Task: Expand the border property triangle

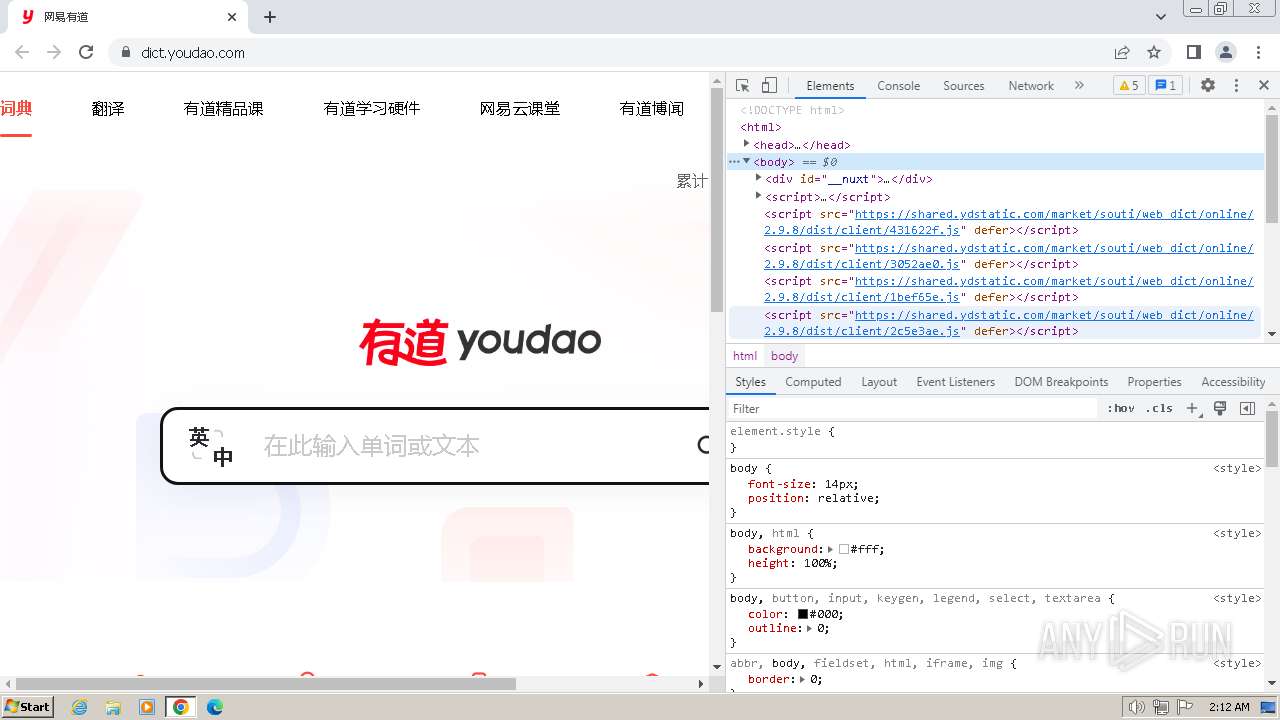Action: [x=804, y=679]
